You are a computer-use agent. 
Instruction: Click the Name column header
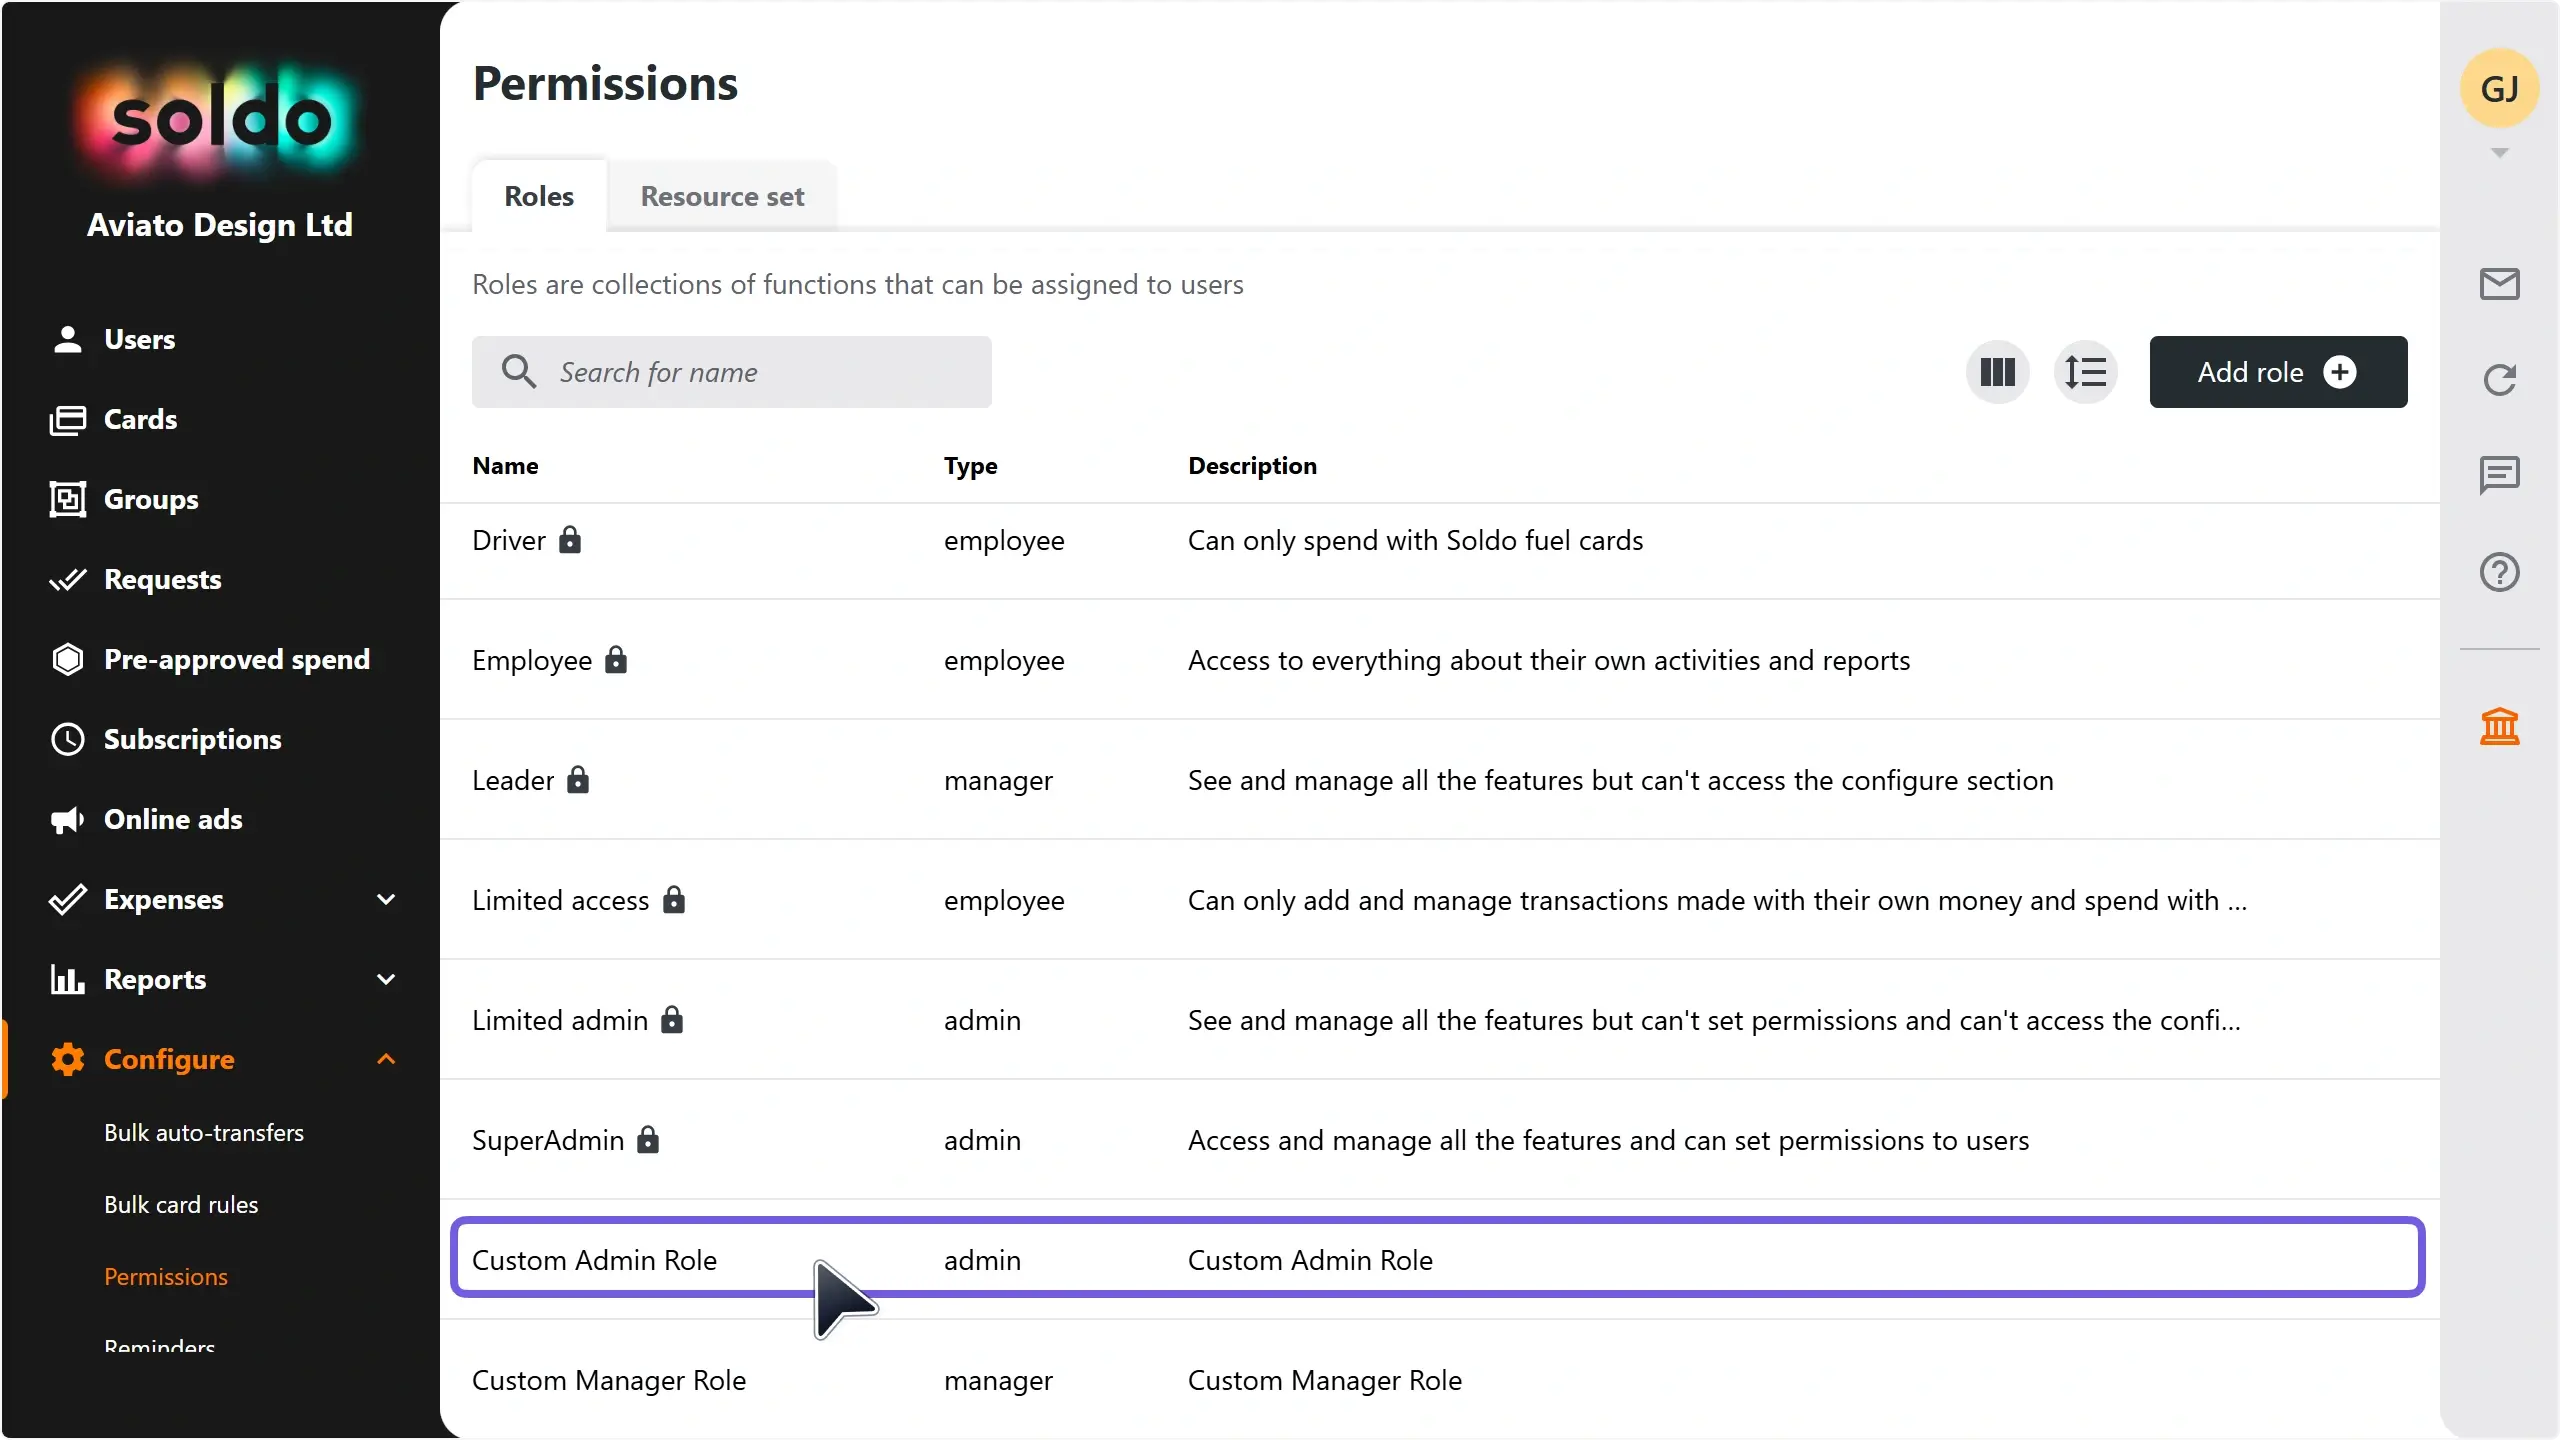click(x=506, y=466)
